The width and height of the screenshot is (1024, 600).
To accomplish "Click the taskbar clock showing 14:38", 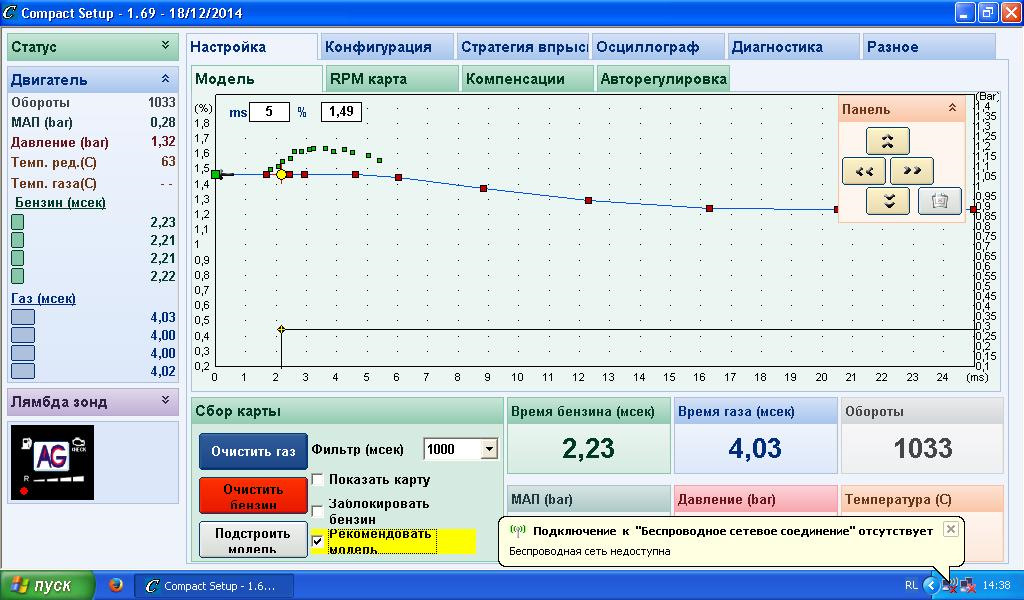I will (997, 586).
